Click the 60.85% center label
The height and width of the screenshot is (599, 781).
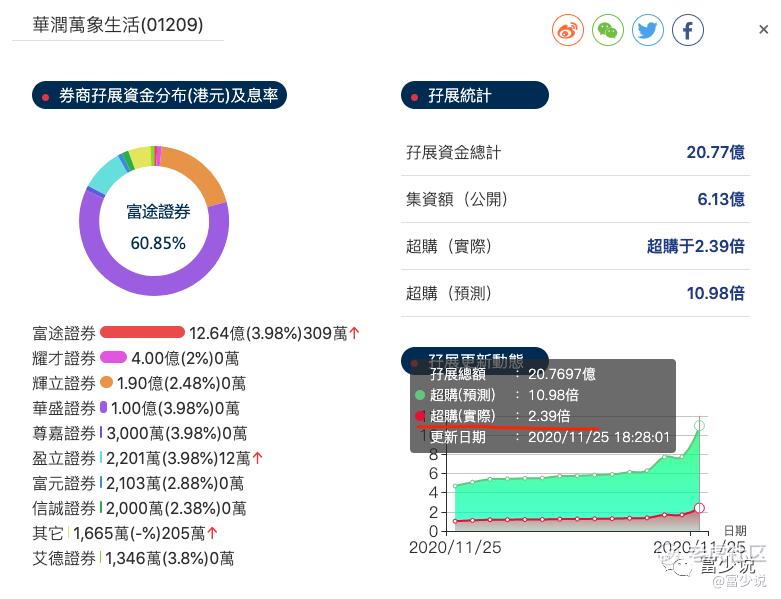pos(158,243)
